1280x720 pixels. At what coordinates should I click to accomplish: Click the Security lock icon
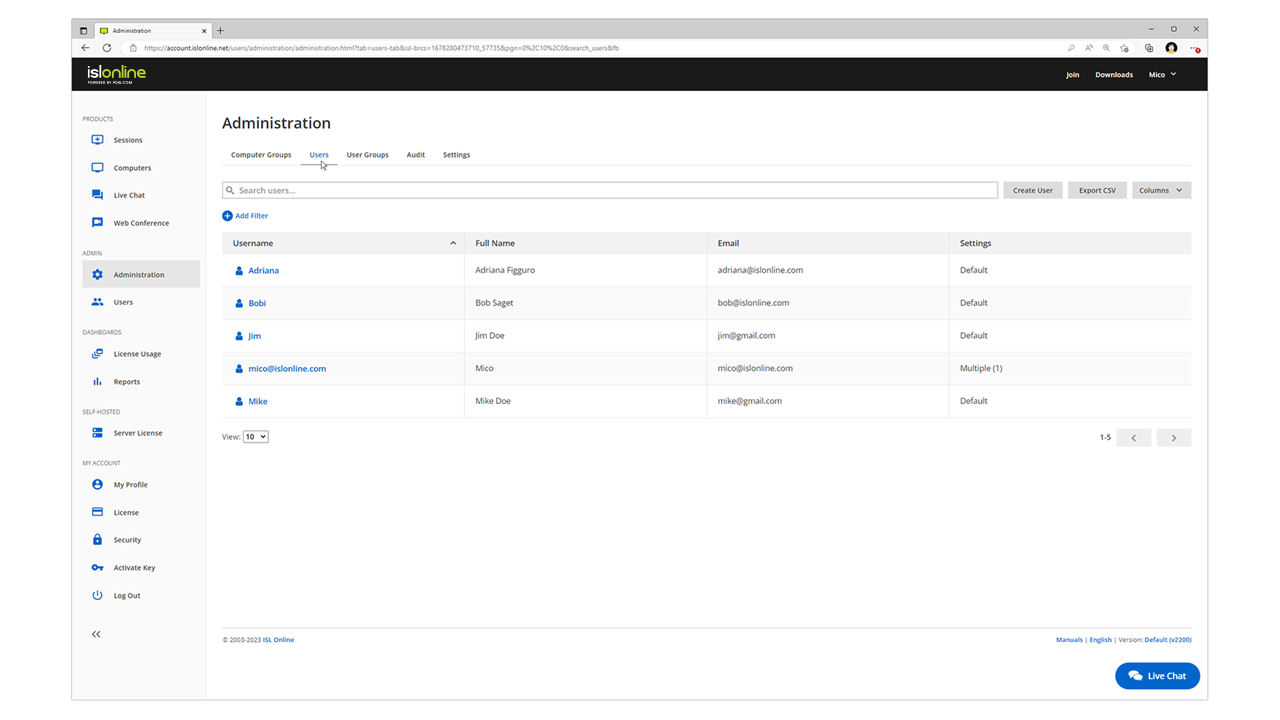[x=97, y=540]
